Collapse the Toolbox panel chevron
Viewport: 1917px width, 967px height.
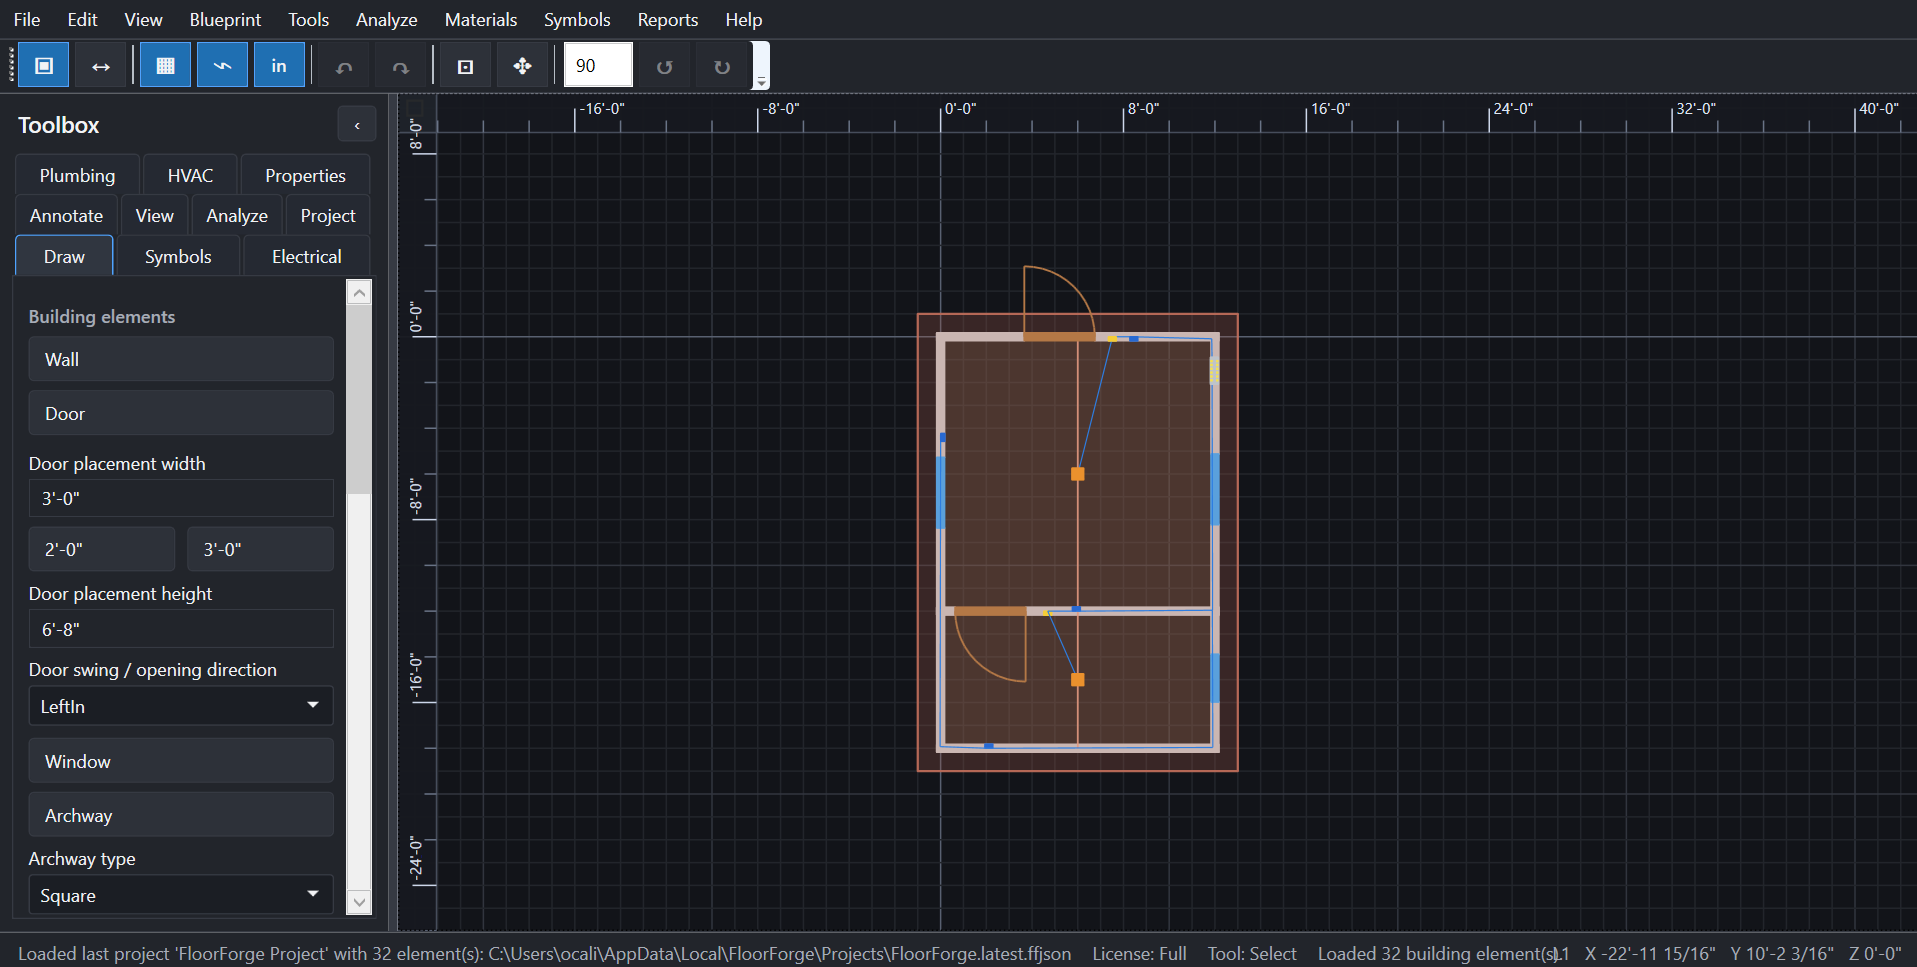pos(357,125)
